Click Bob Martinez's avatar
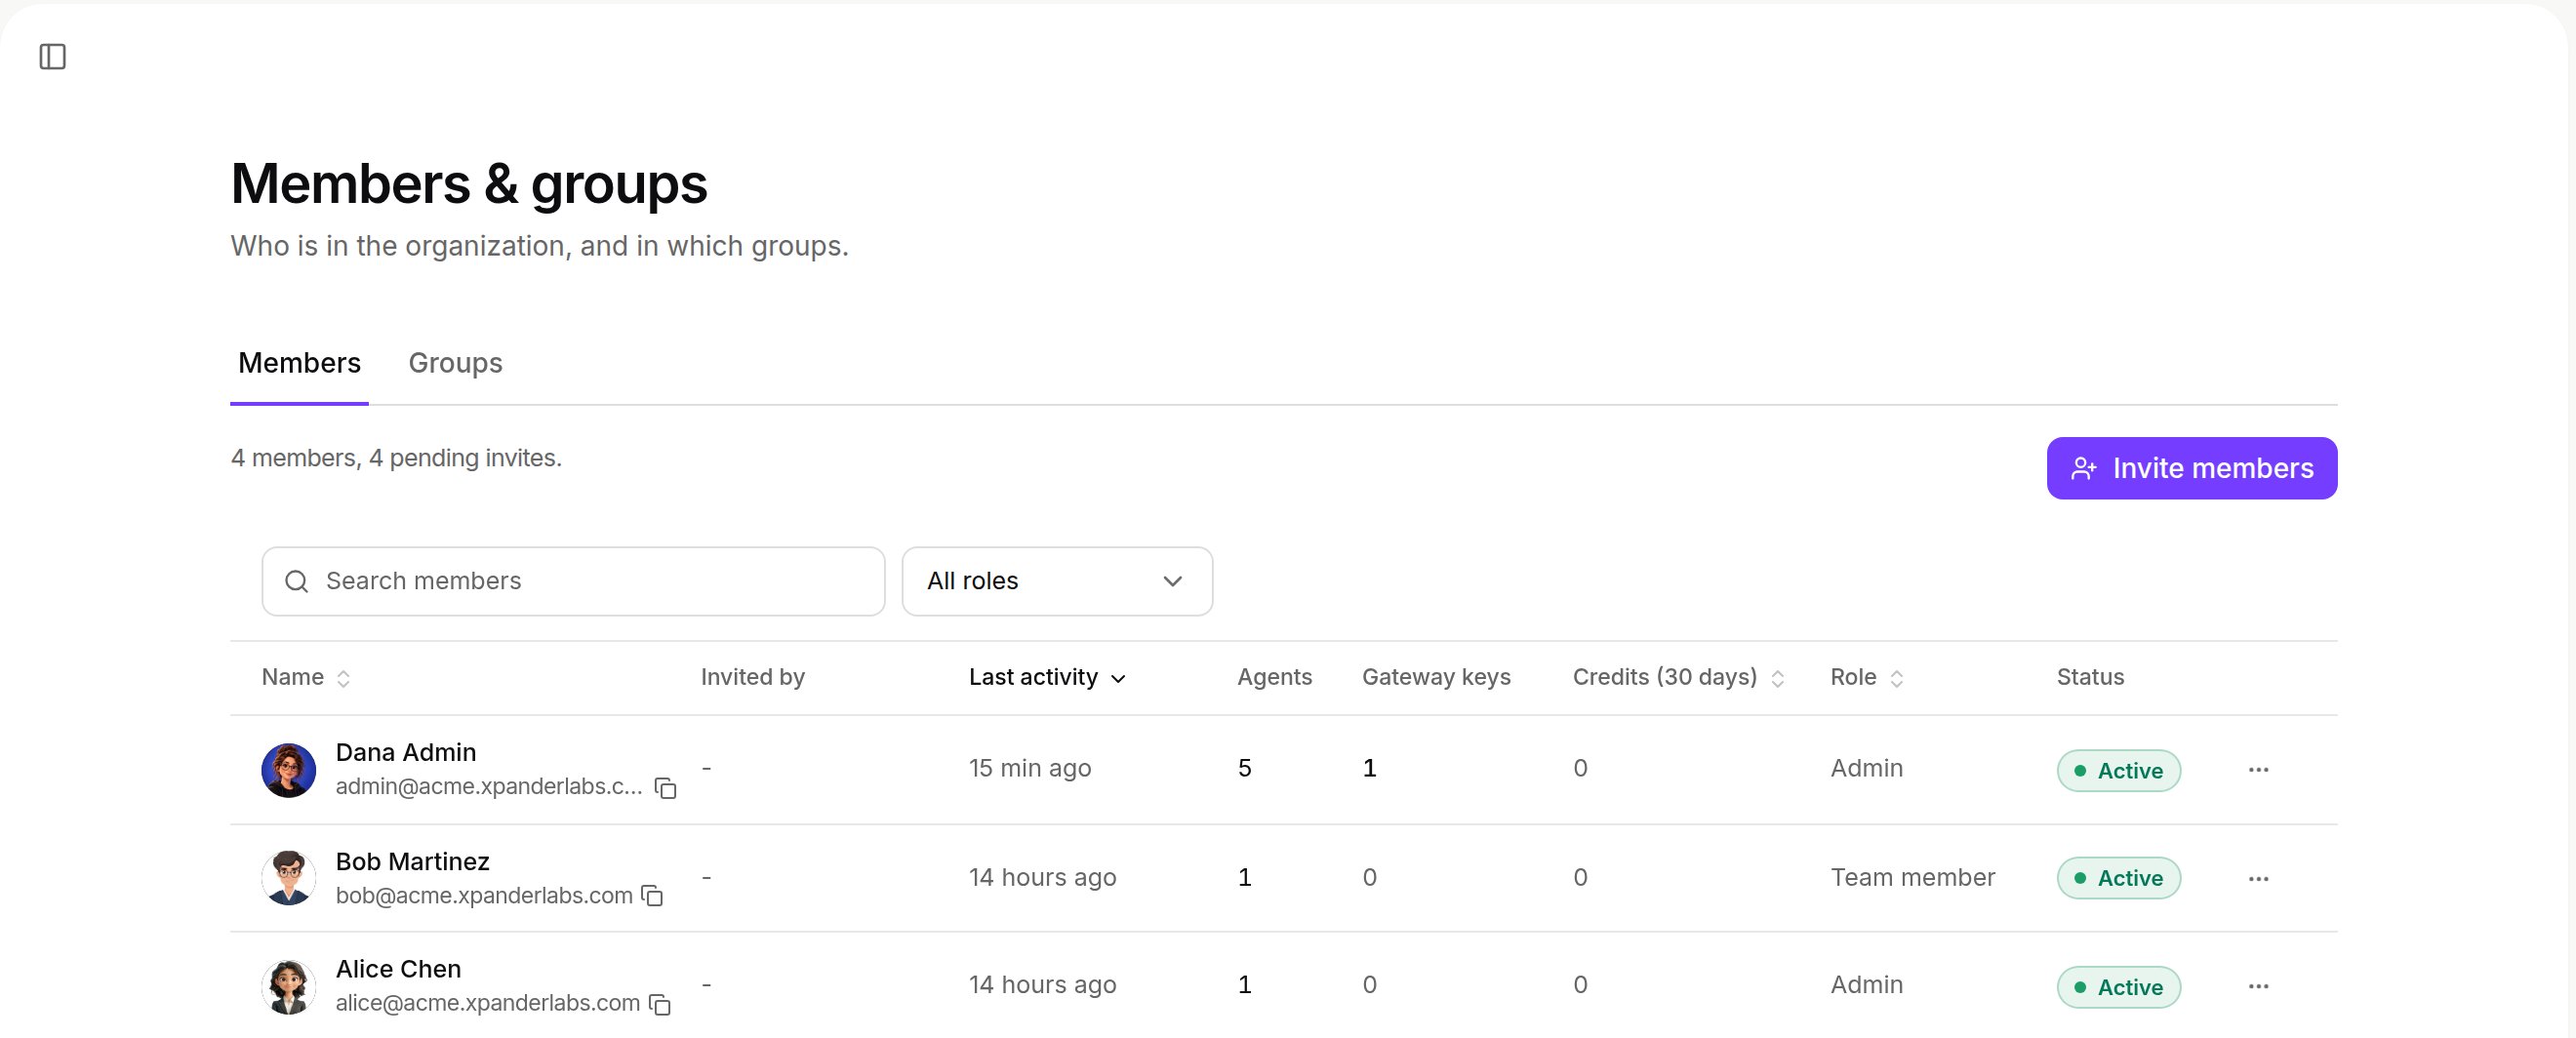Image resolution: width=2576 pixels, height=1038 pixels. (x=288, y=877)
